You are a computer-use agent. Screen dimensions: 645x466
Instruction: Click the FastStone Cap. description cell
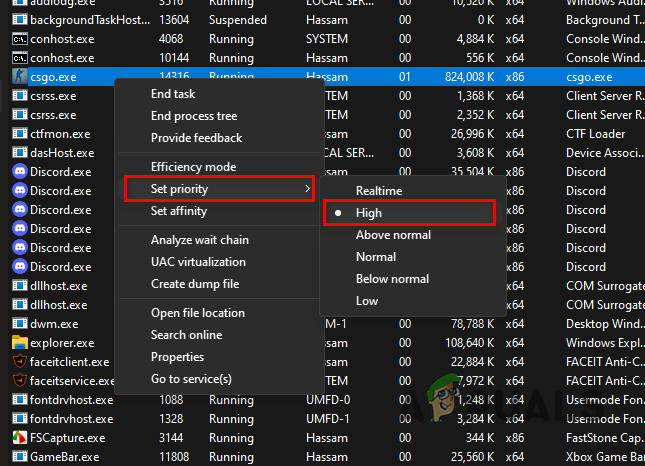(x=604, y=438)
